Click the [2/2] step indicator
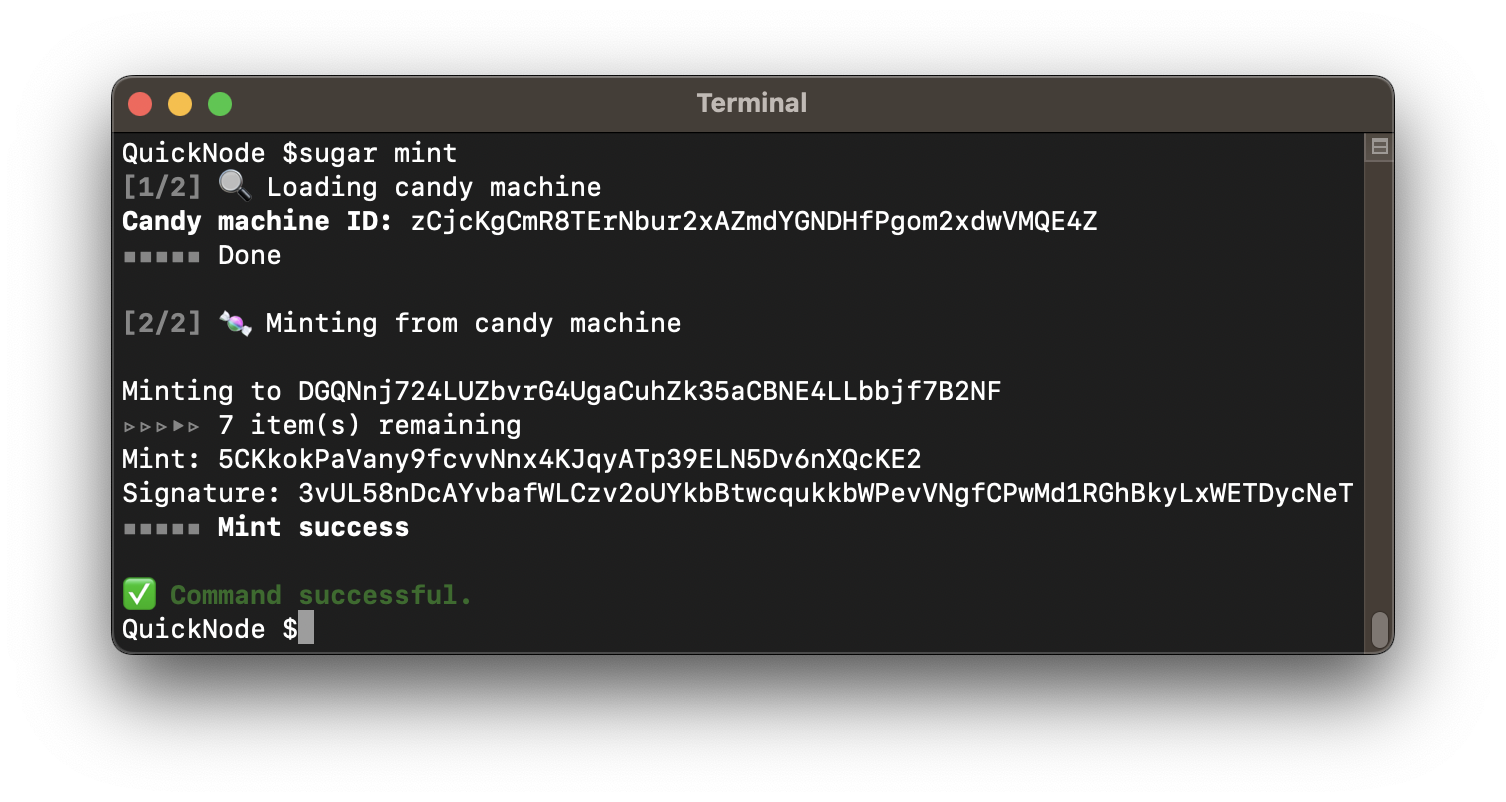1506x802 pixels. [x=162, y=323]
